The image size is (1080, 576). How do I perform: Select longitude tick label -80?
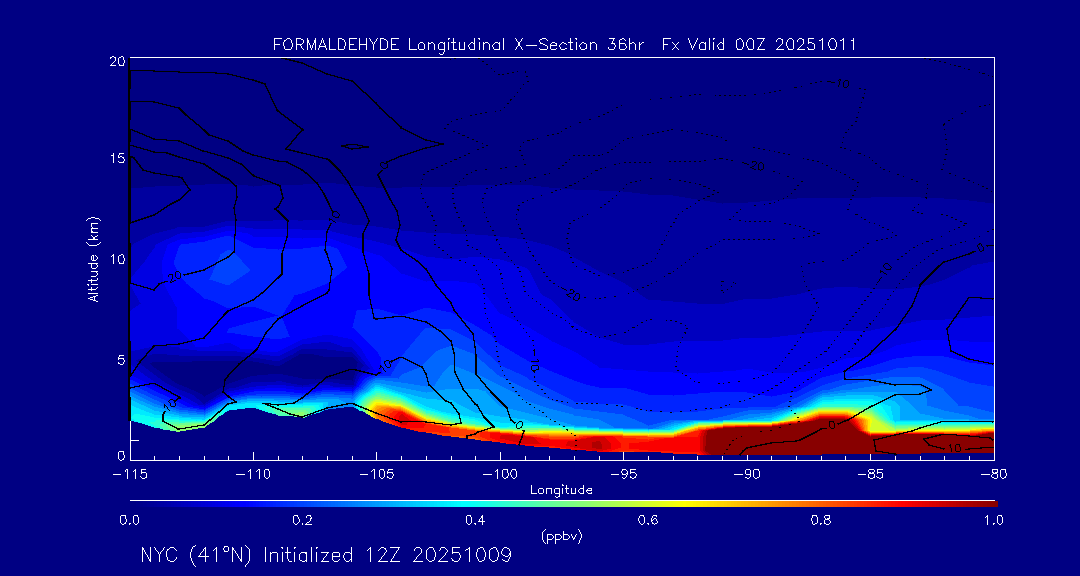[x=993, y=475]
